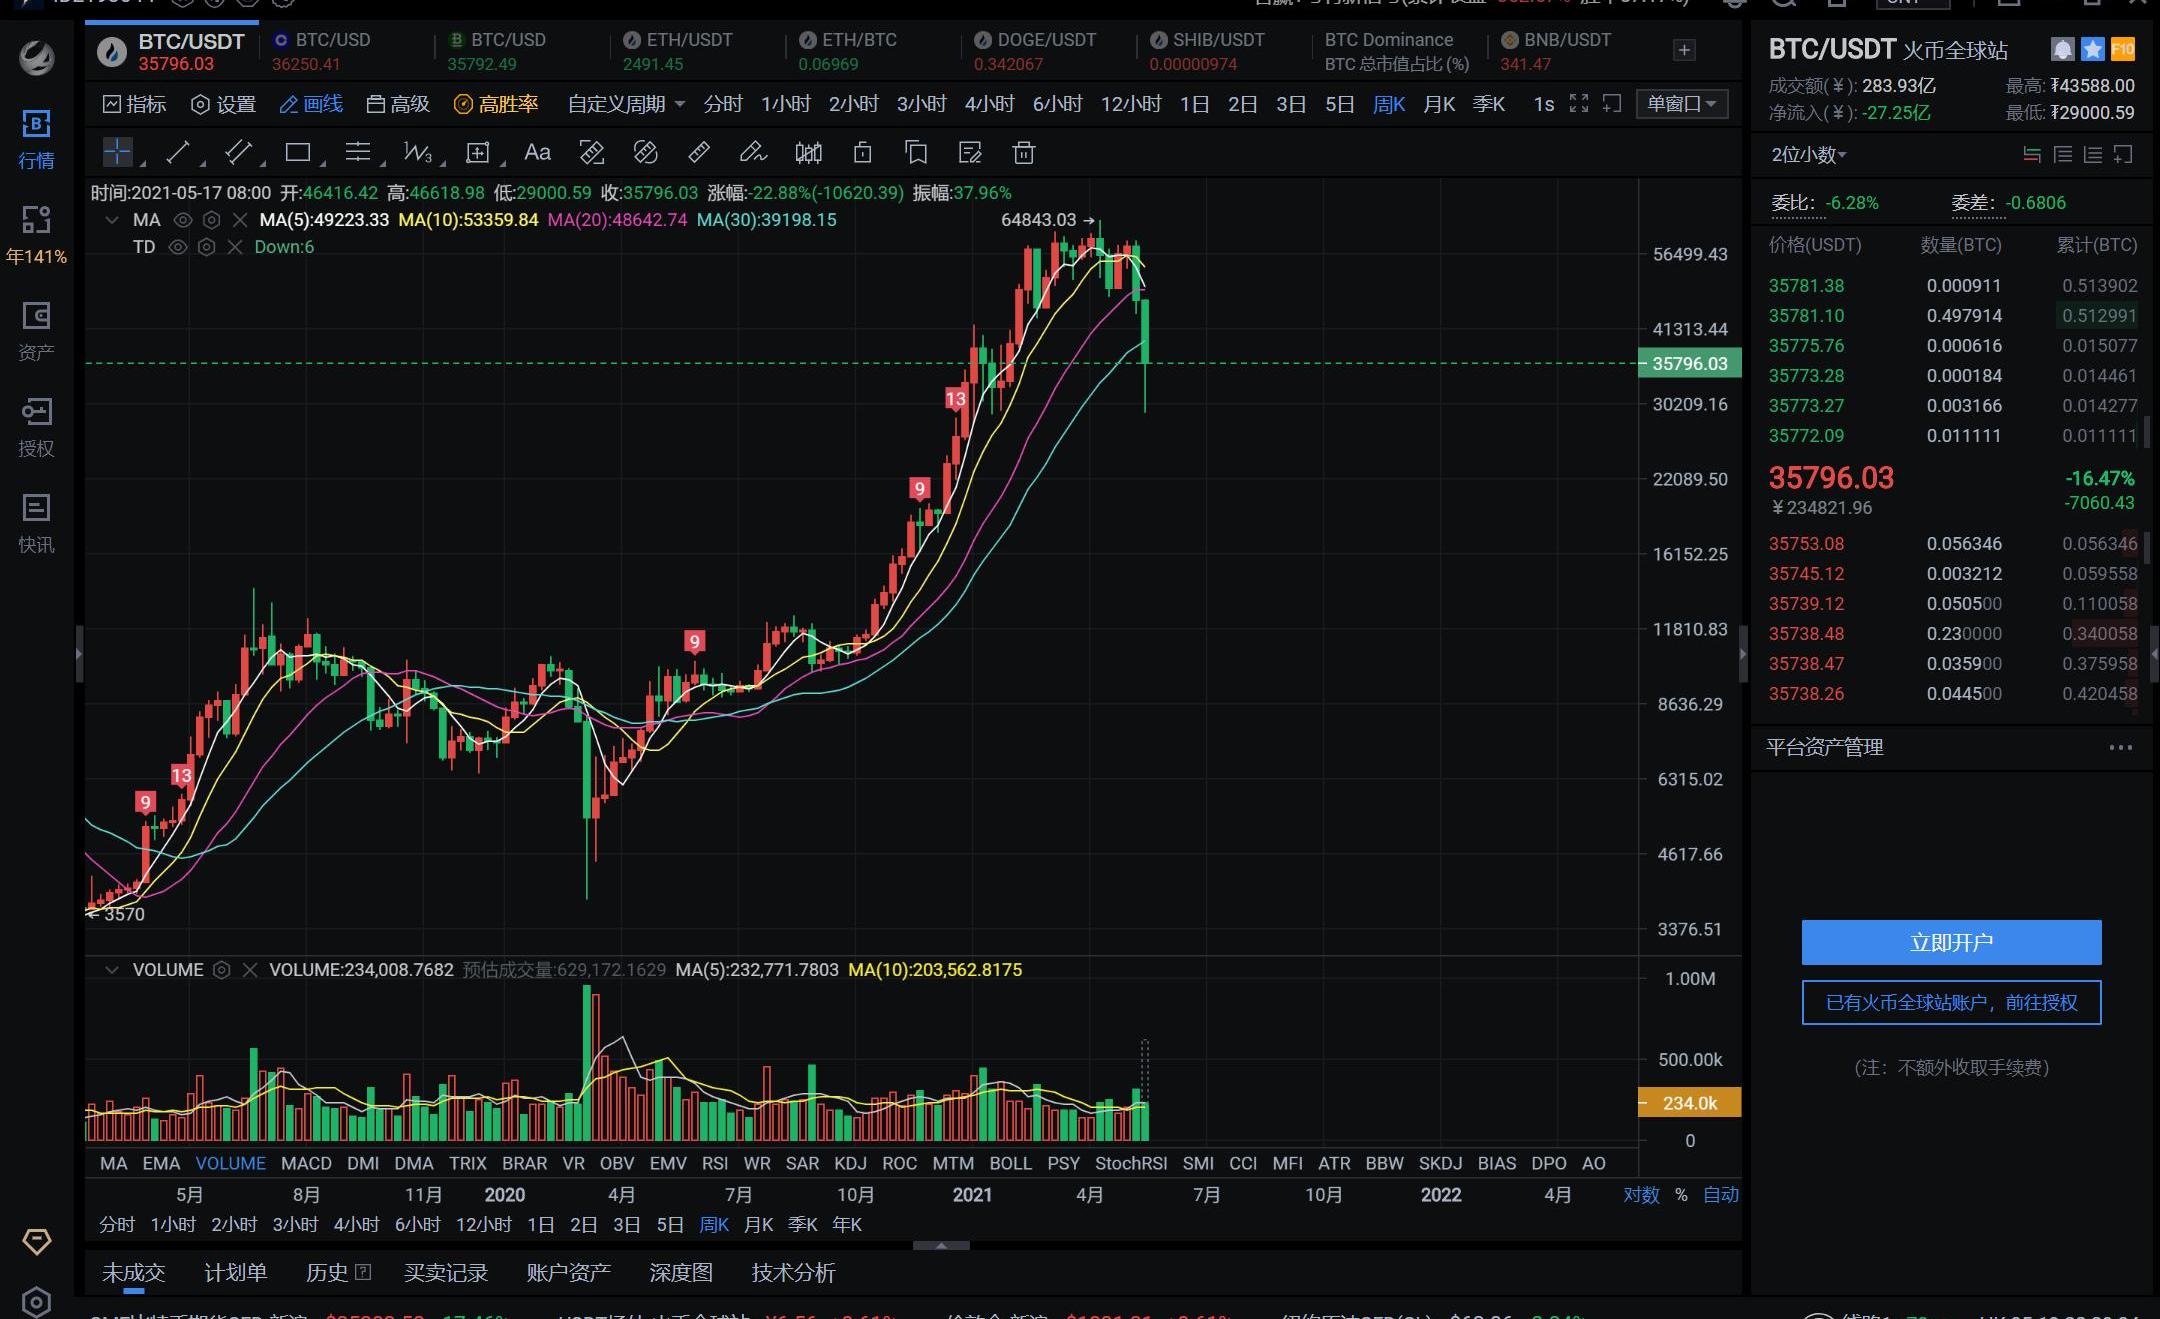The image size is (2160, 1319).
Task: Hide the MA indicator with eye icon
Action: point(183,220)
